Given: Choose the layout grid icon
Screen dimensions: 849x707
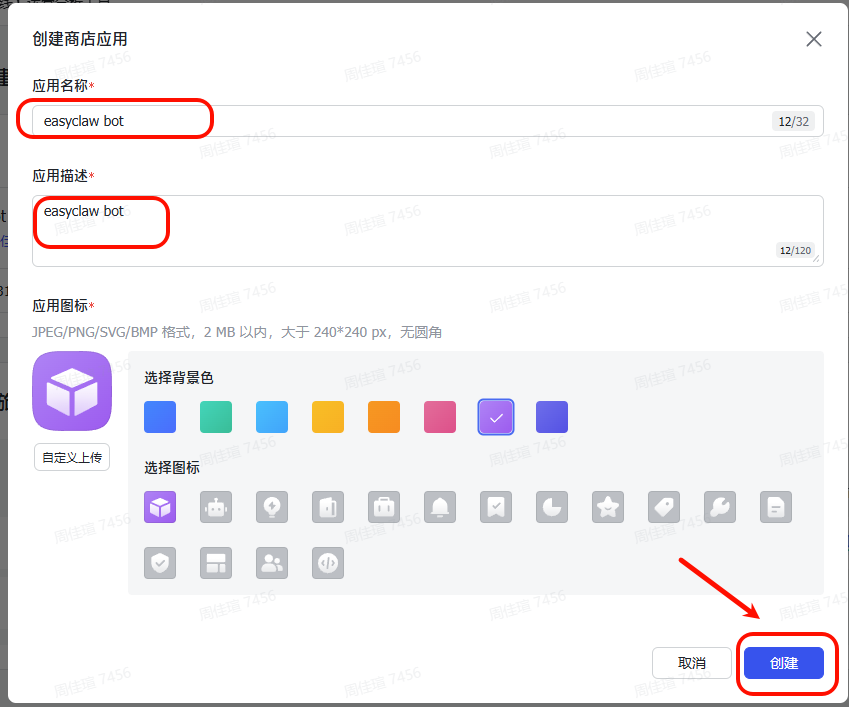Looking at the screenshot, I should [216, 563].
